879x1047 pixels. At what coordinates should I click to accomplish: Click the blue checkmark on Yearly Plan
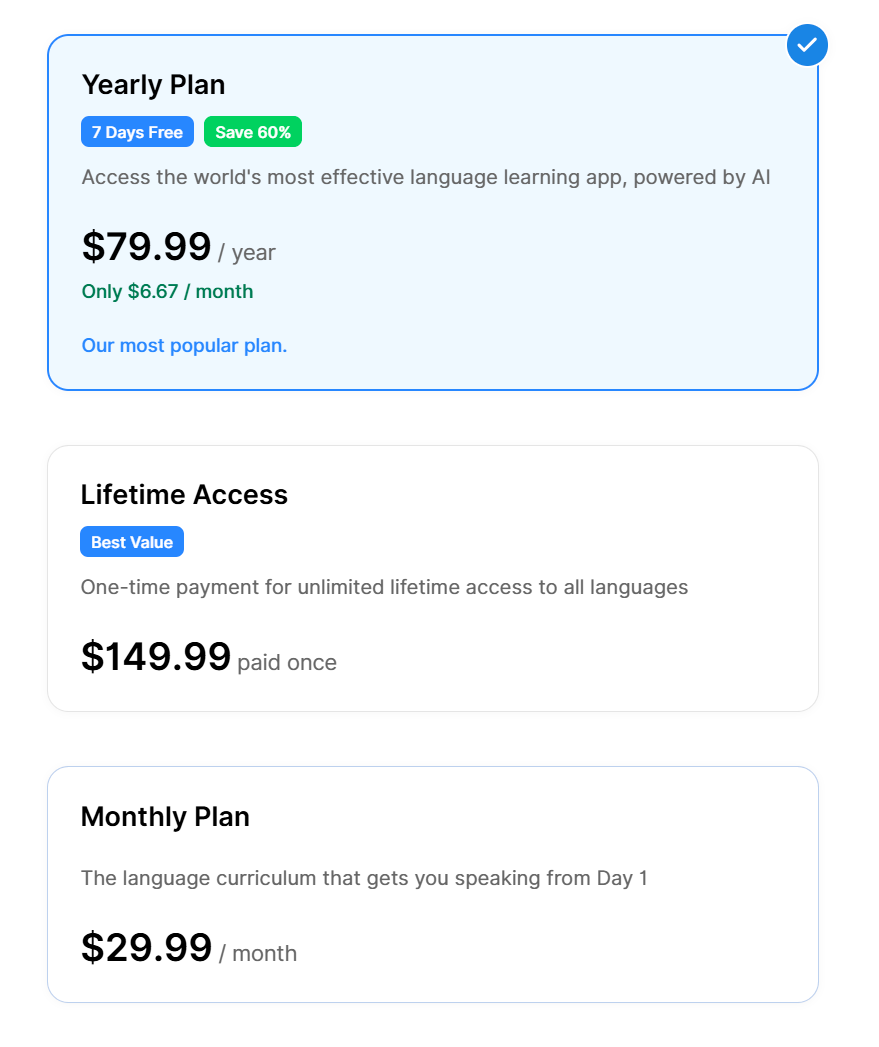[807, 45]
